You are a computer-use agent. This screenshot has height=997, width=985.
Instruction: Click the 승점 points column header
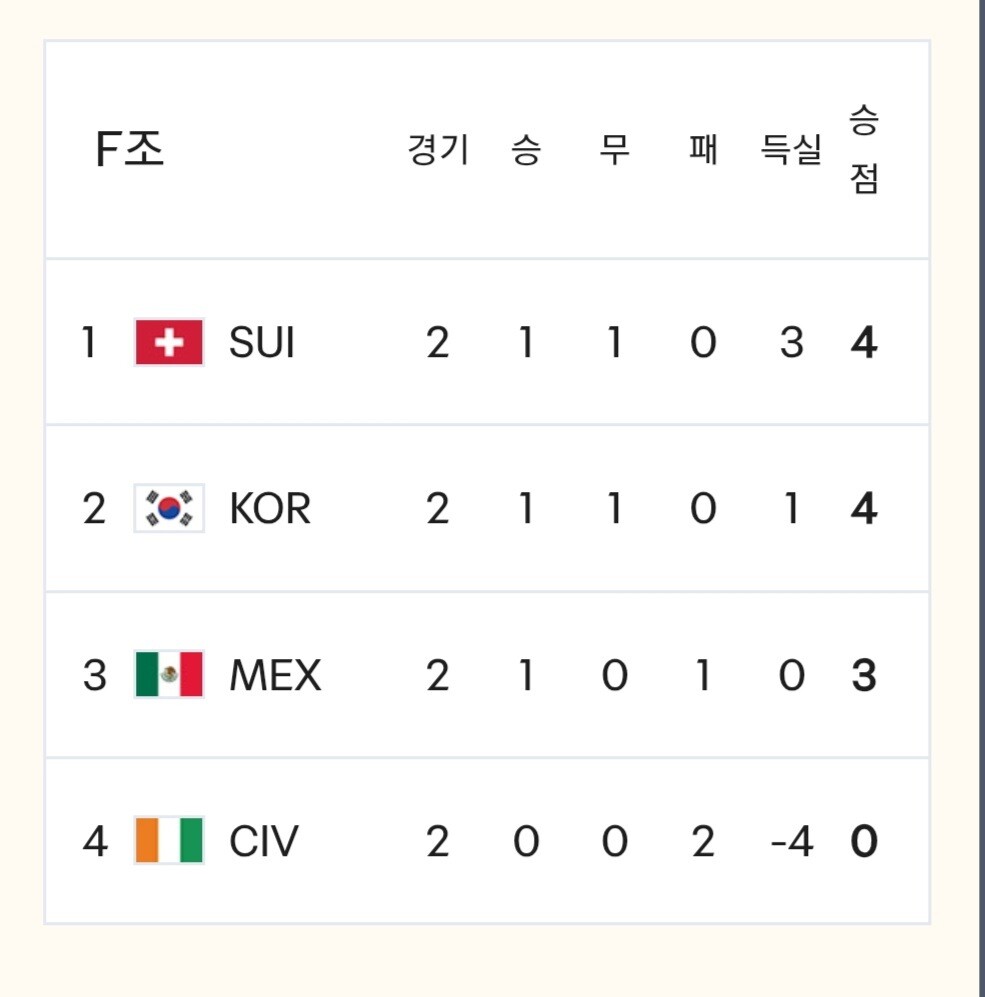point(864,151)
